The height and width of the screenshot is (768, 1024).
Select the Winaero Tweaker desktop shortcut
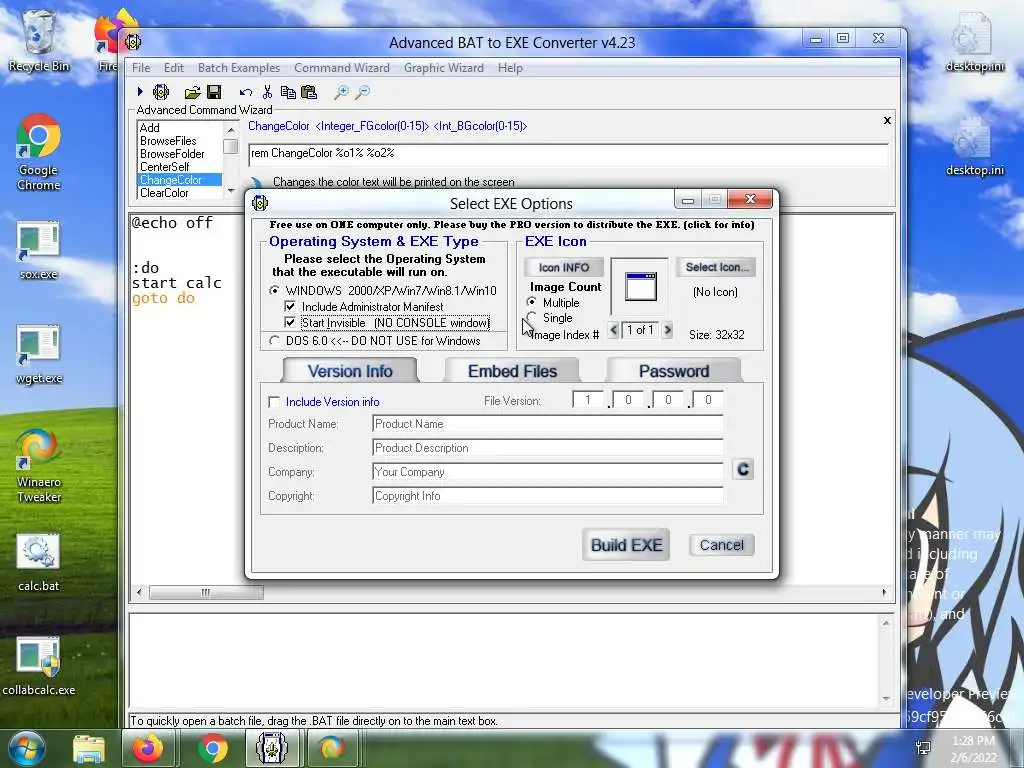click(x=39, y=466)
